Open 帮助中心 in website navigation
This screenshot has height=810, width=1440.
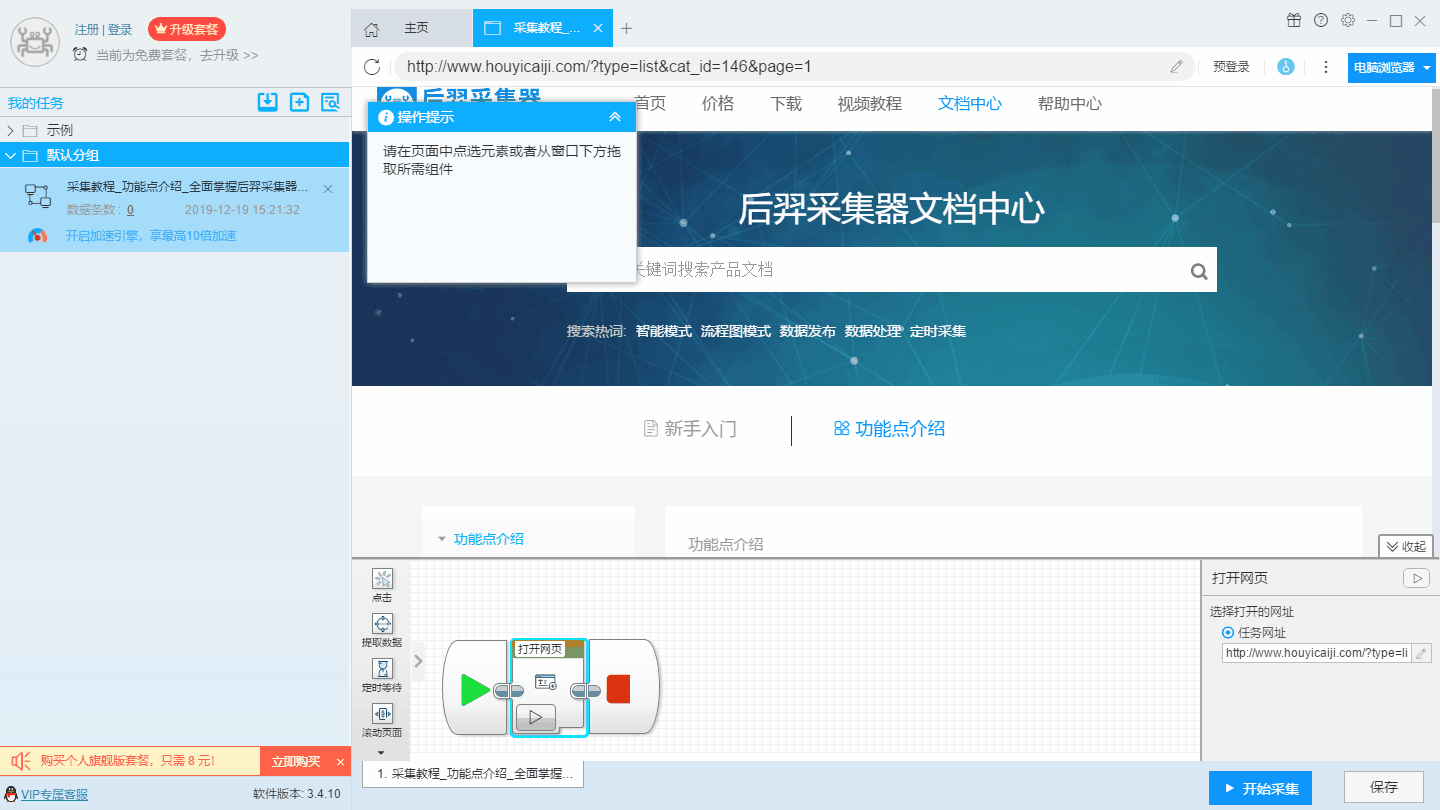click(x=1070, y=104)
